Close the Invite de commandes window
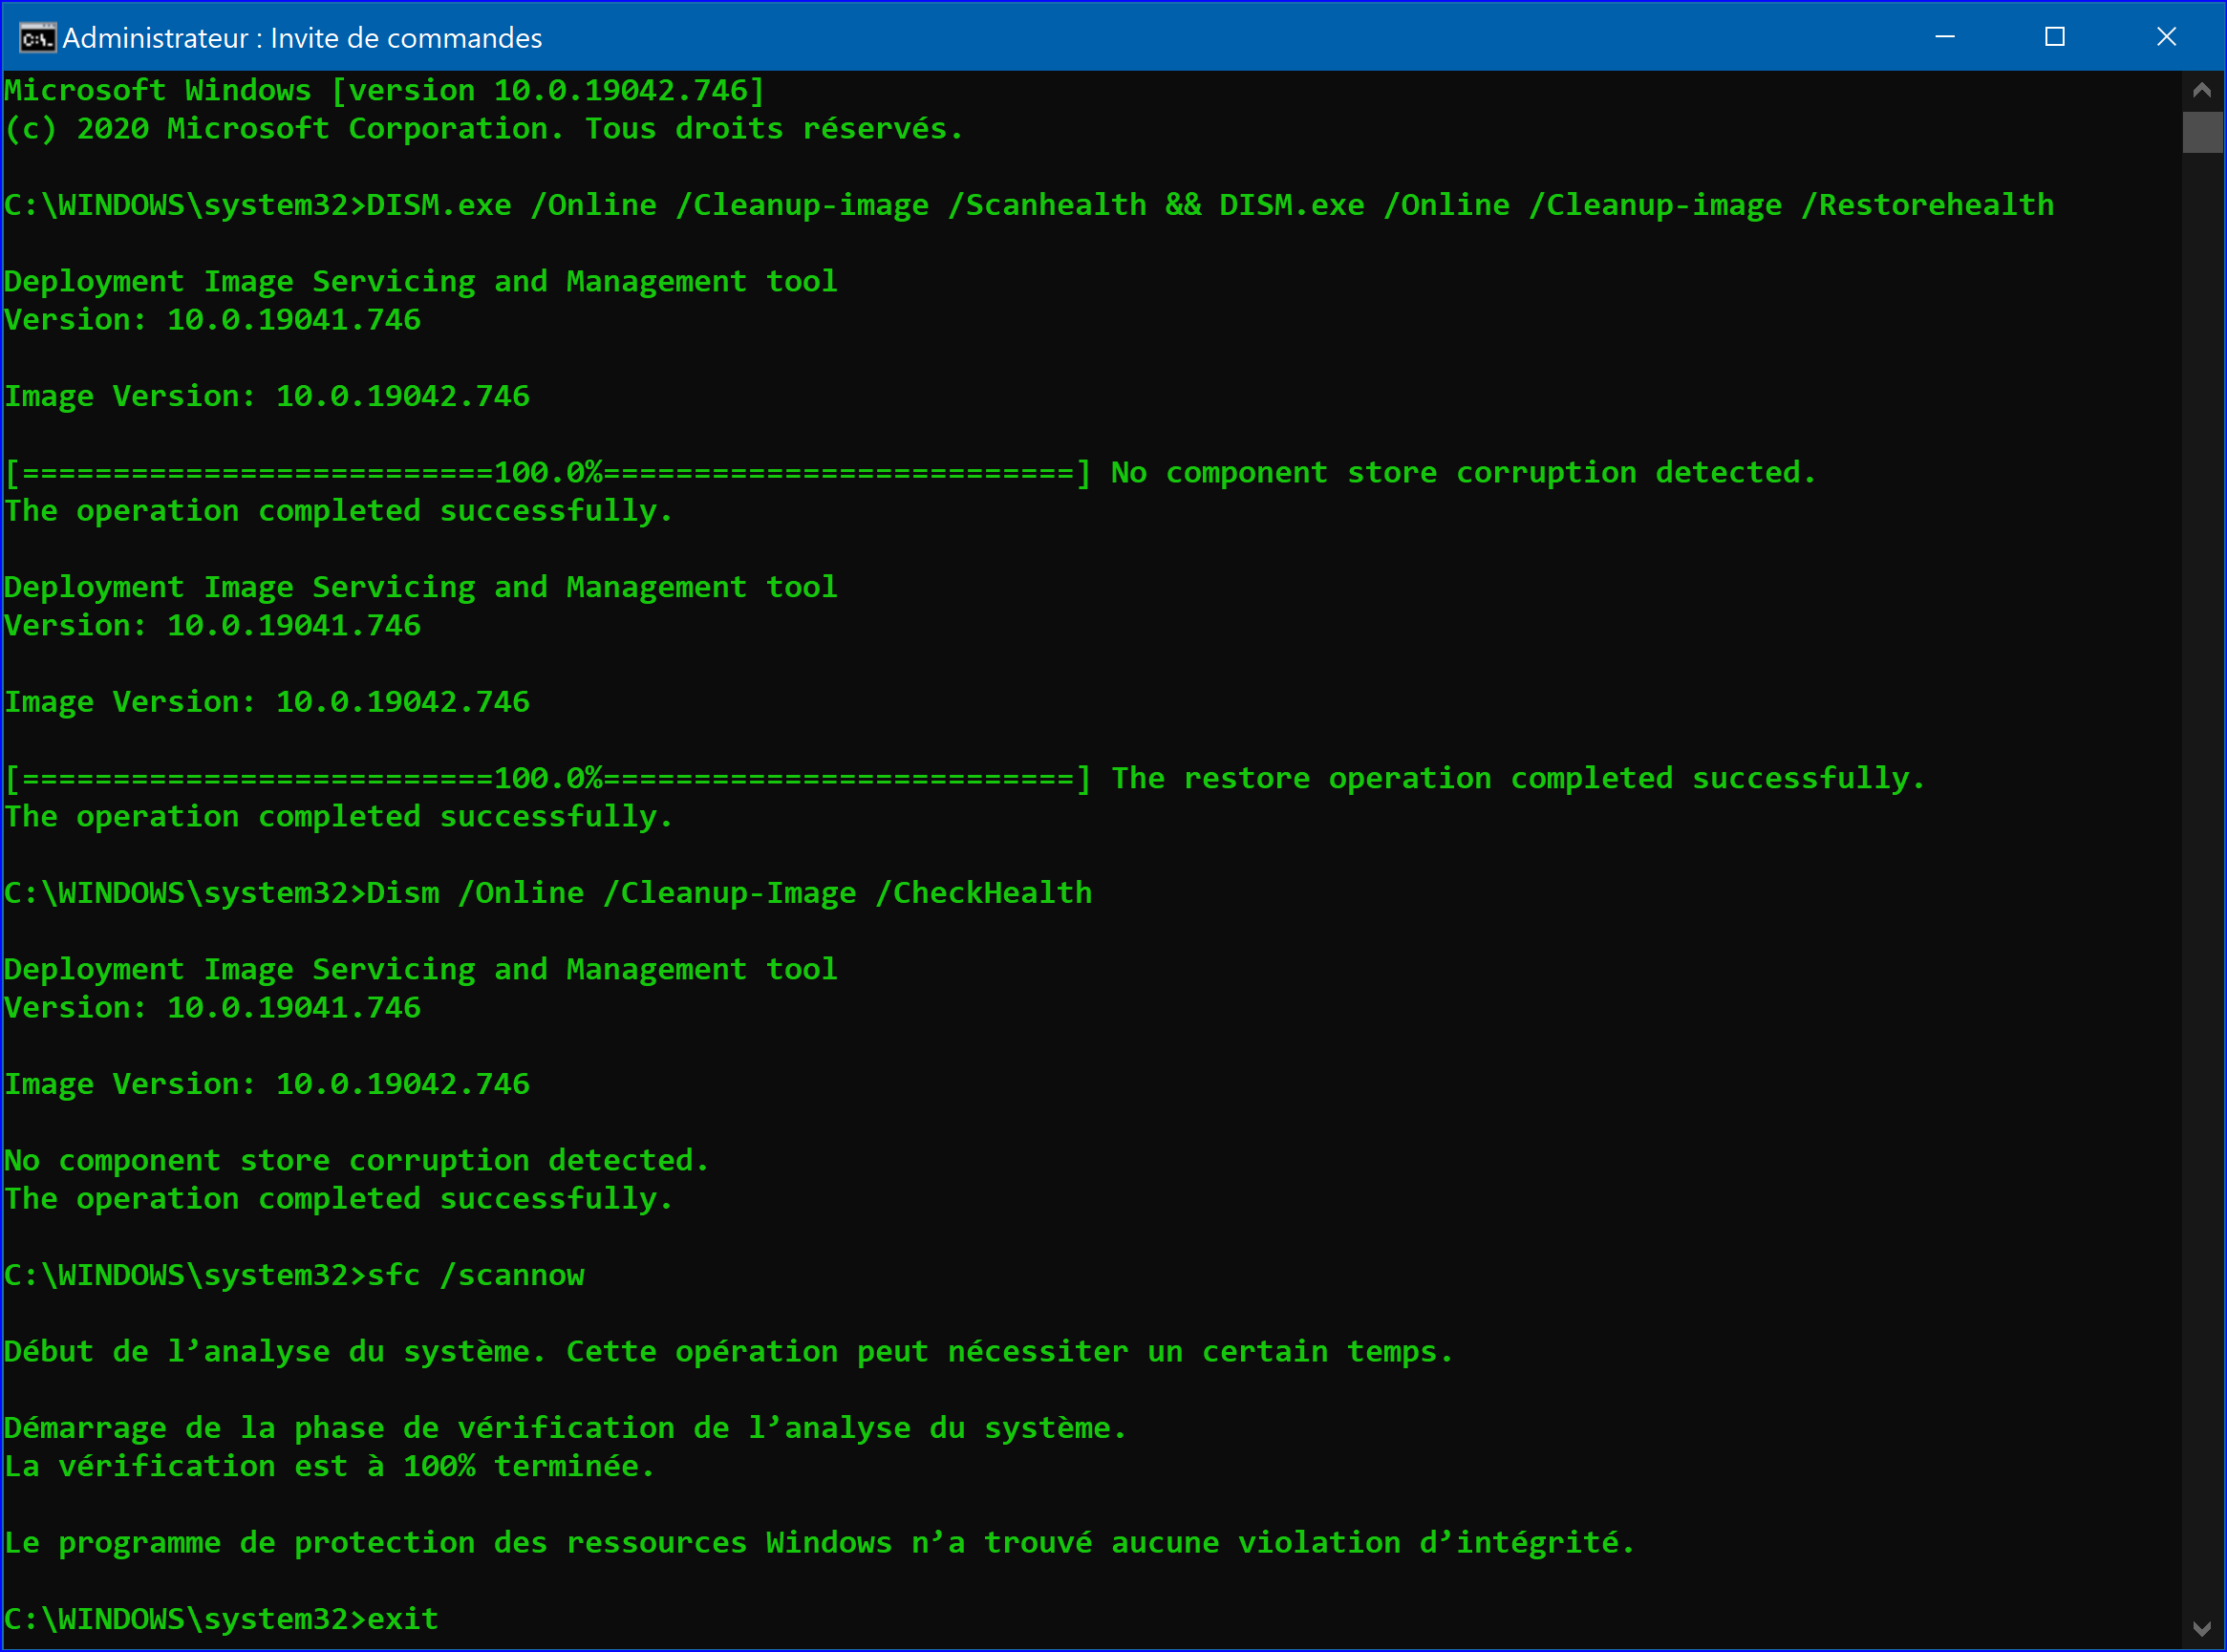Image resolution: width=2227 pixels, height=1652 pixels. tap(2166, 37)
